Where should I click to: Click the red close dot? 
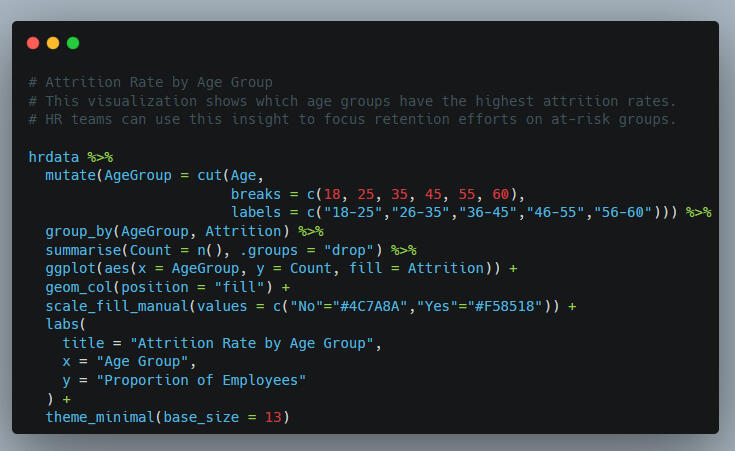33,43
